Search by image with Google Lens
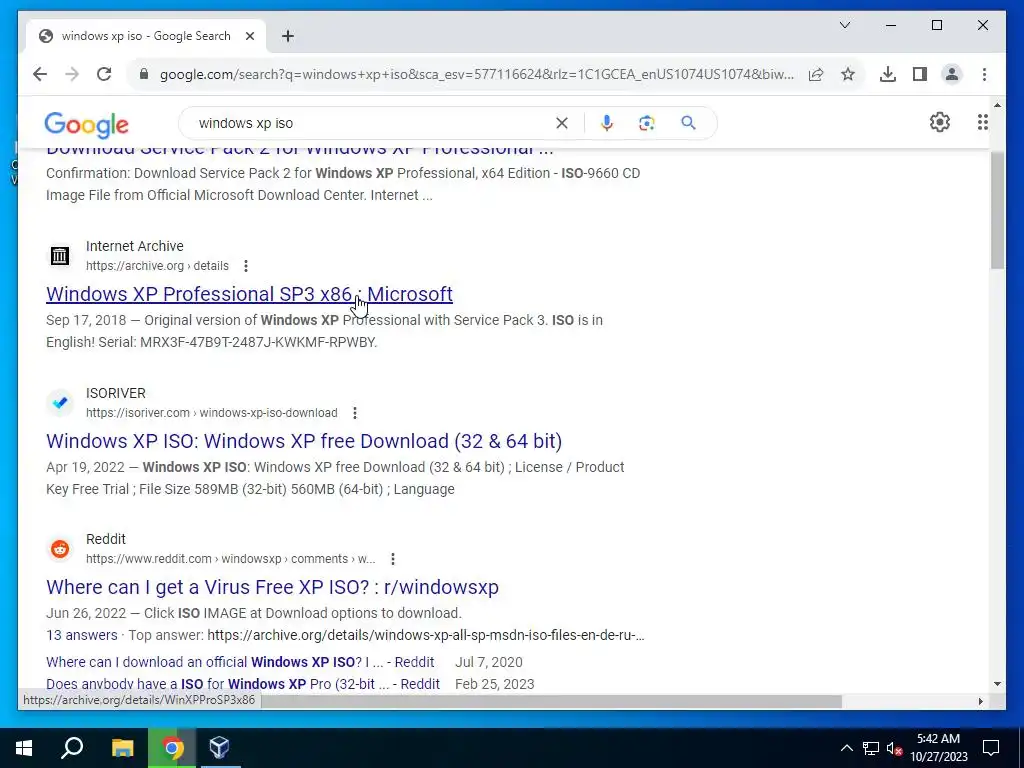Image resolution: width=1024 pixels, height=768 pixels. click(x=647, y=123)
